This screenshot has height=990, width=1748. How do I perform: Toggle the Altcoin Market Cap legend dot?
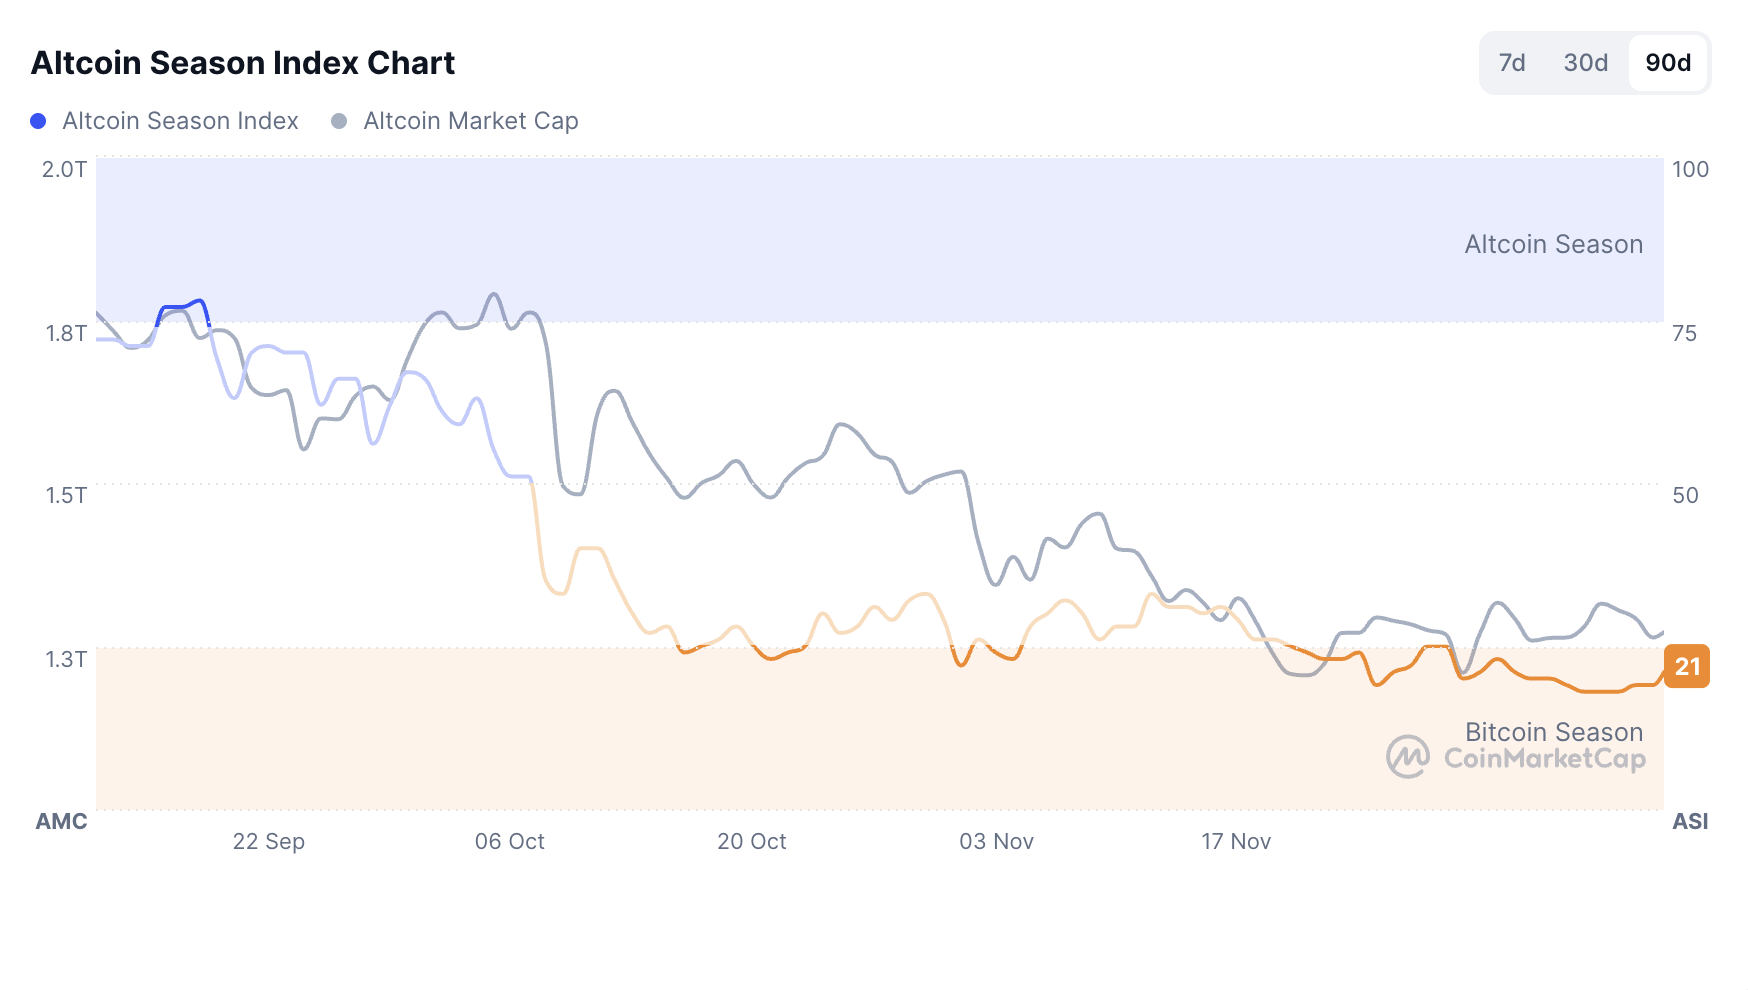[x=339, y=121]
